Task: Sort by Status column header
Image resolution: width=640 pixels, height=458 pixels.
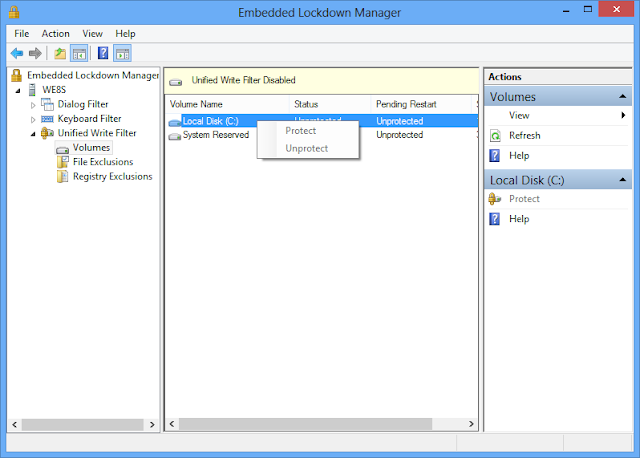Action: (x=330, y=104)
